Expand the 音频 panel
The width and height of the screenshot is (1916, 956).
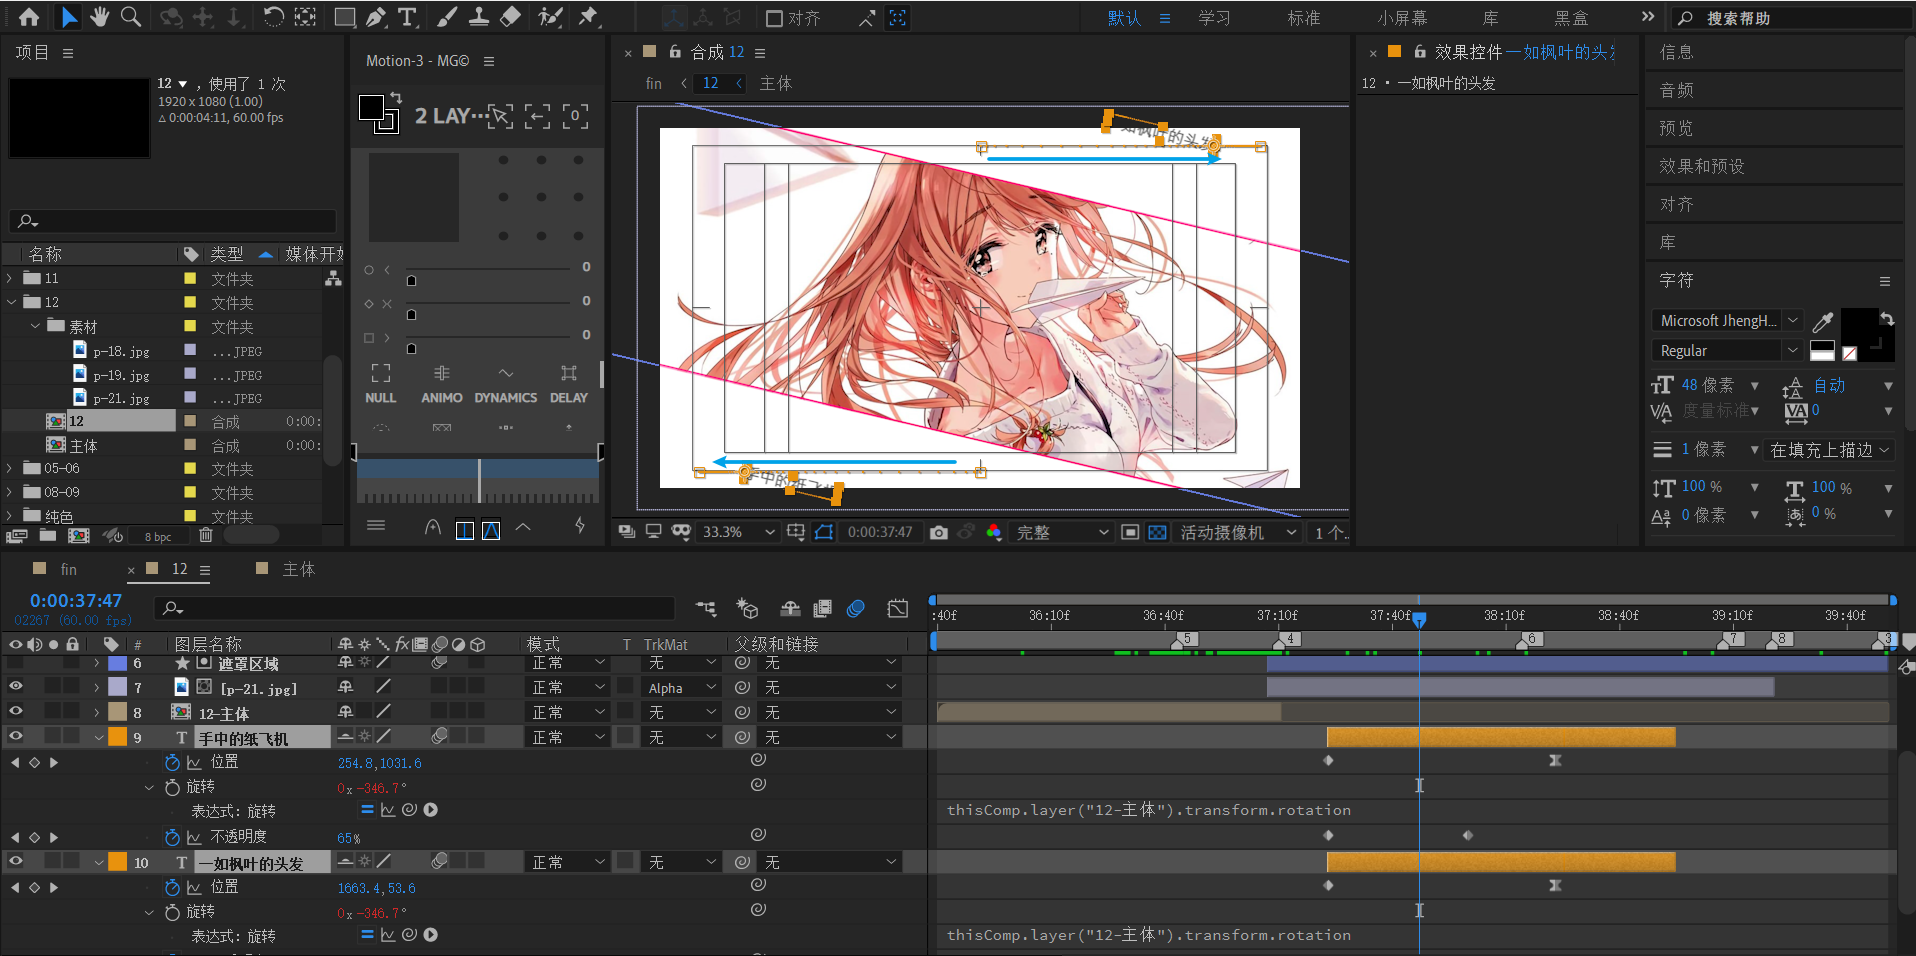click(1677, 90)
